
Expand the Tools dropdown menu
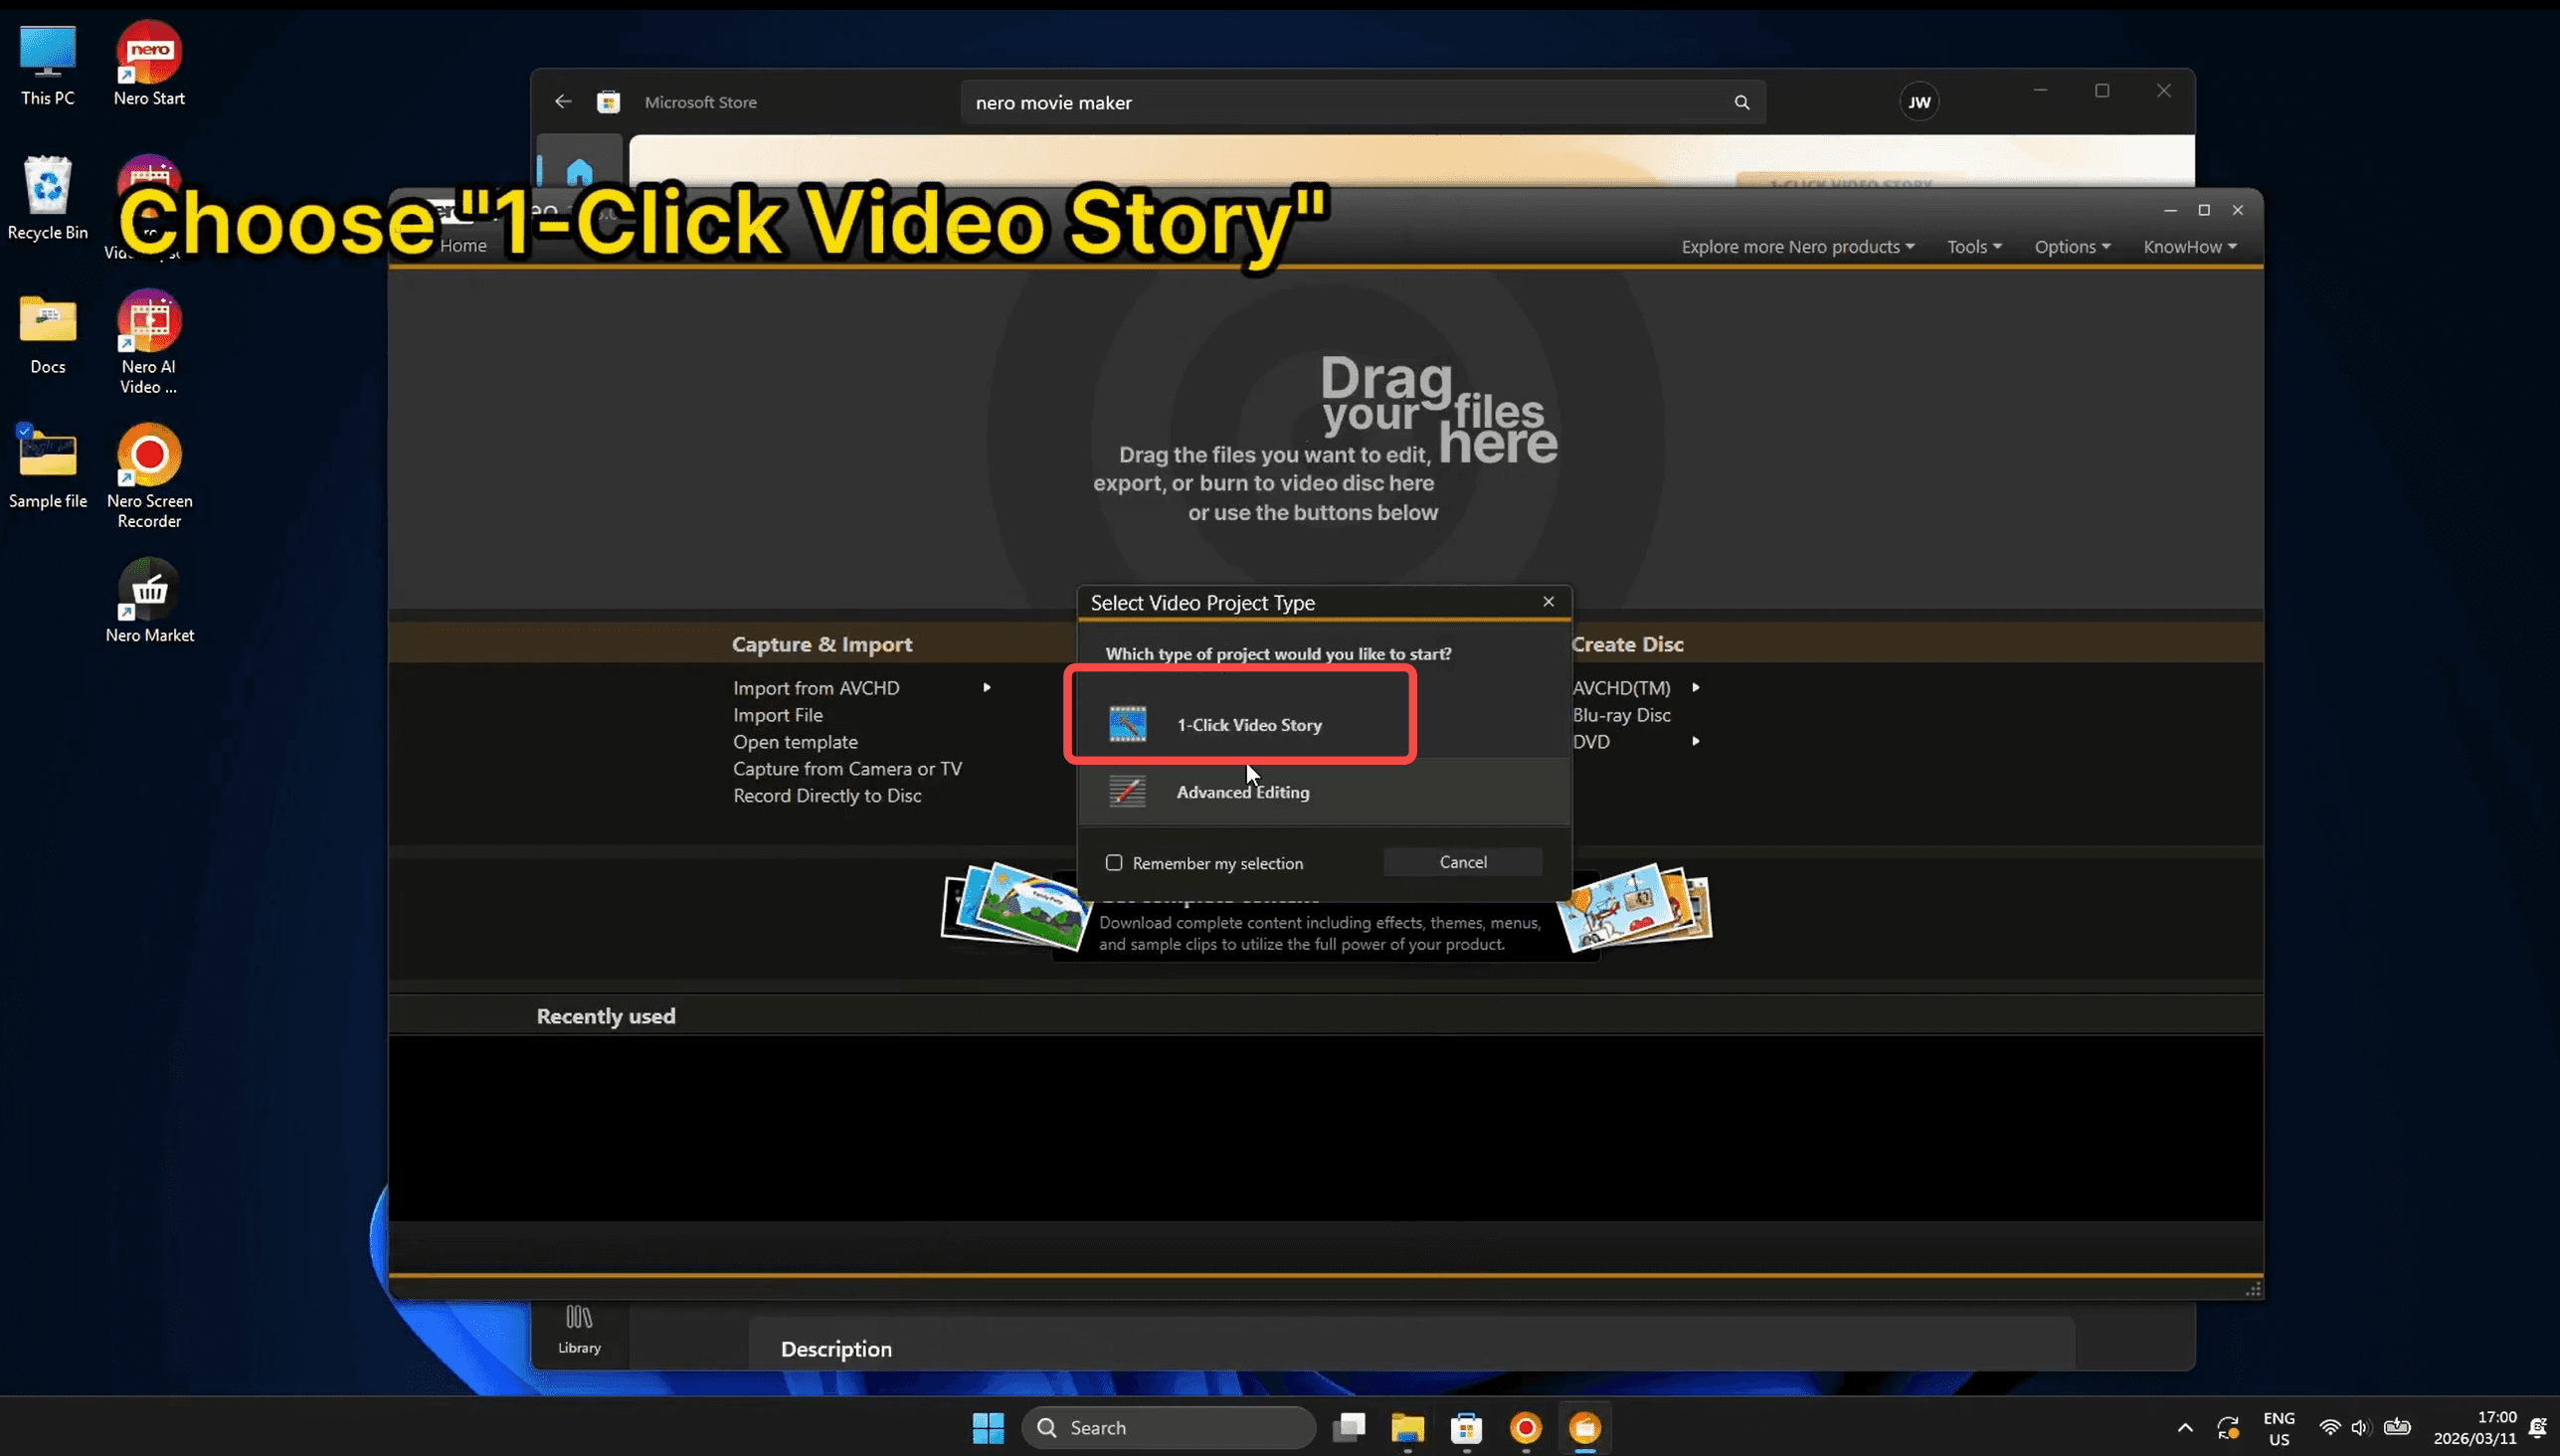[1973, 246]
